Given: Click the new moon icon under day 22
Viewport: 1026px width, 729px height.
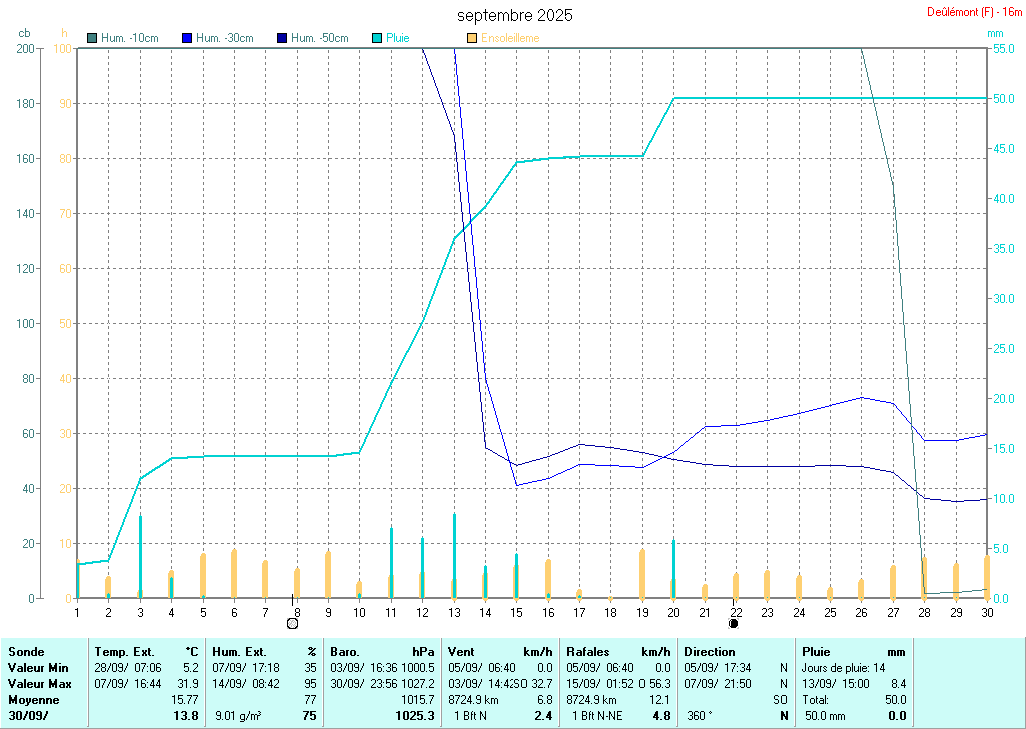Looking at the screenshot, I should (734, 623).
